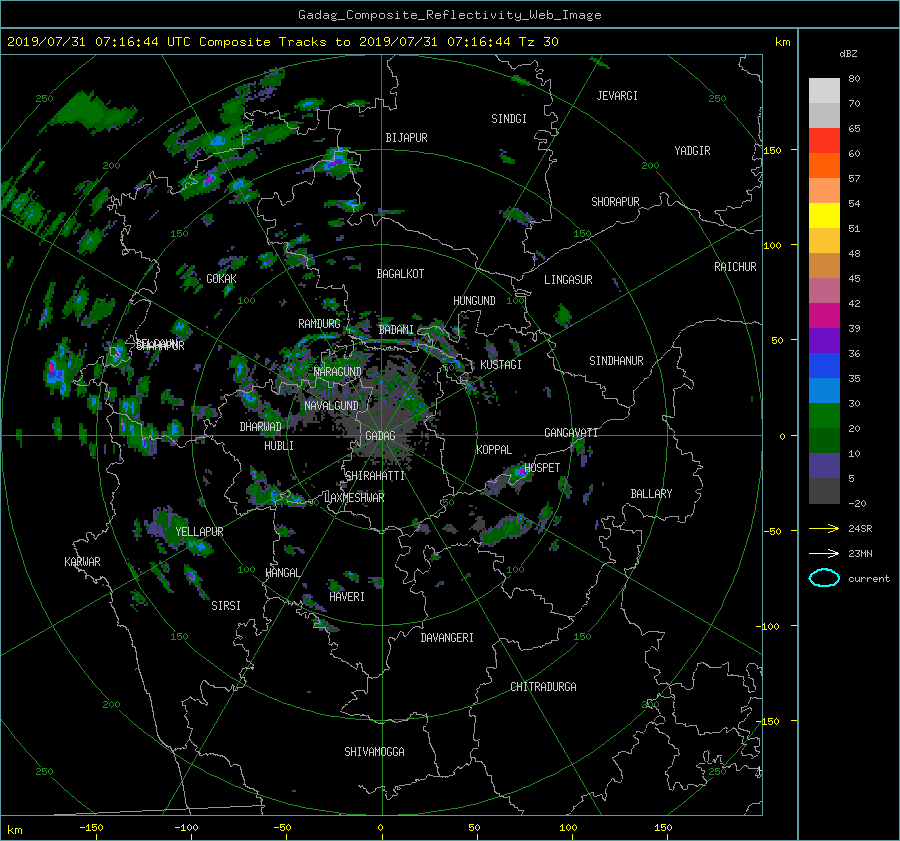This screenshot has height=841, width=900.
Task: Select the 'CHITRADURGA' city label
Action: (543, 687)
